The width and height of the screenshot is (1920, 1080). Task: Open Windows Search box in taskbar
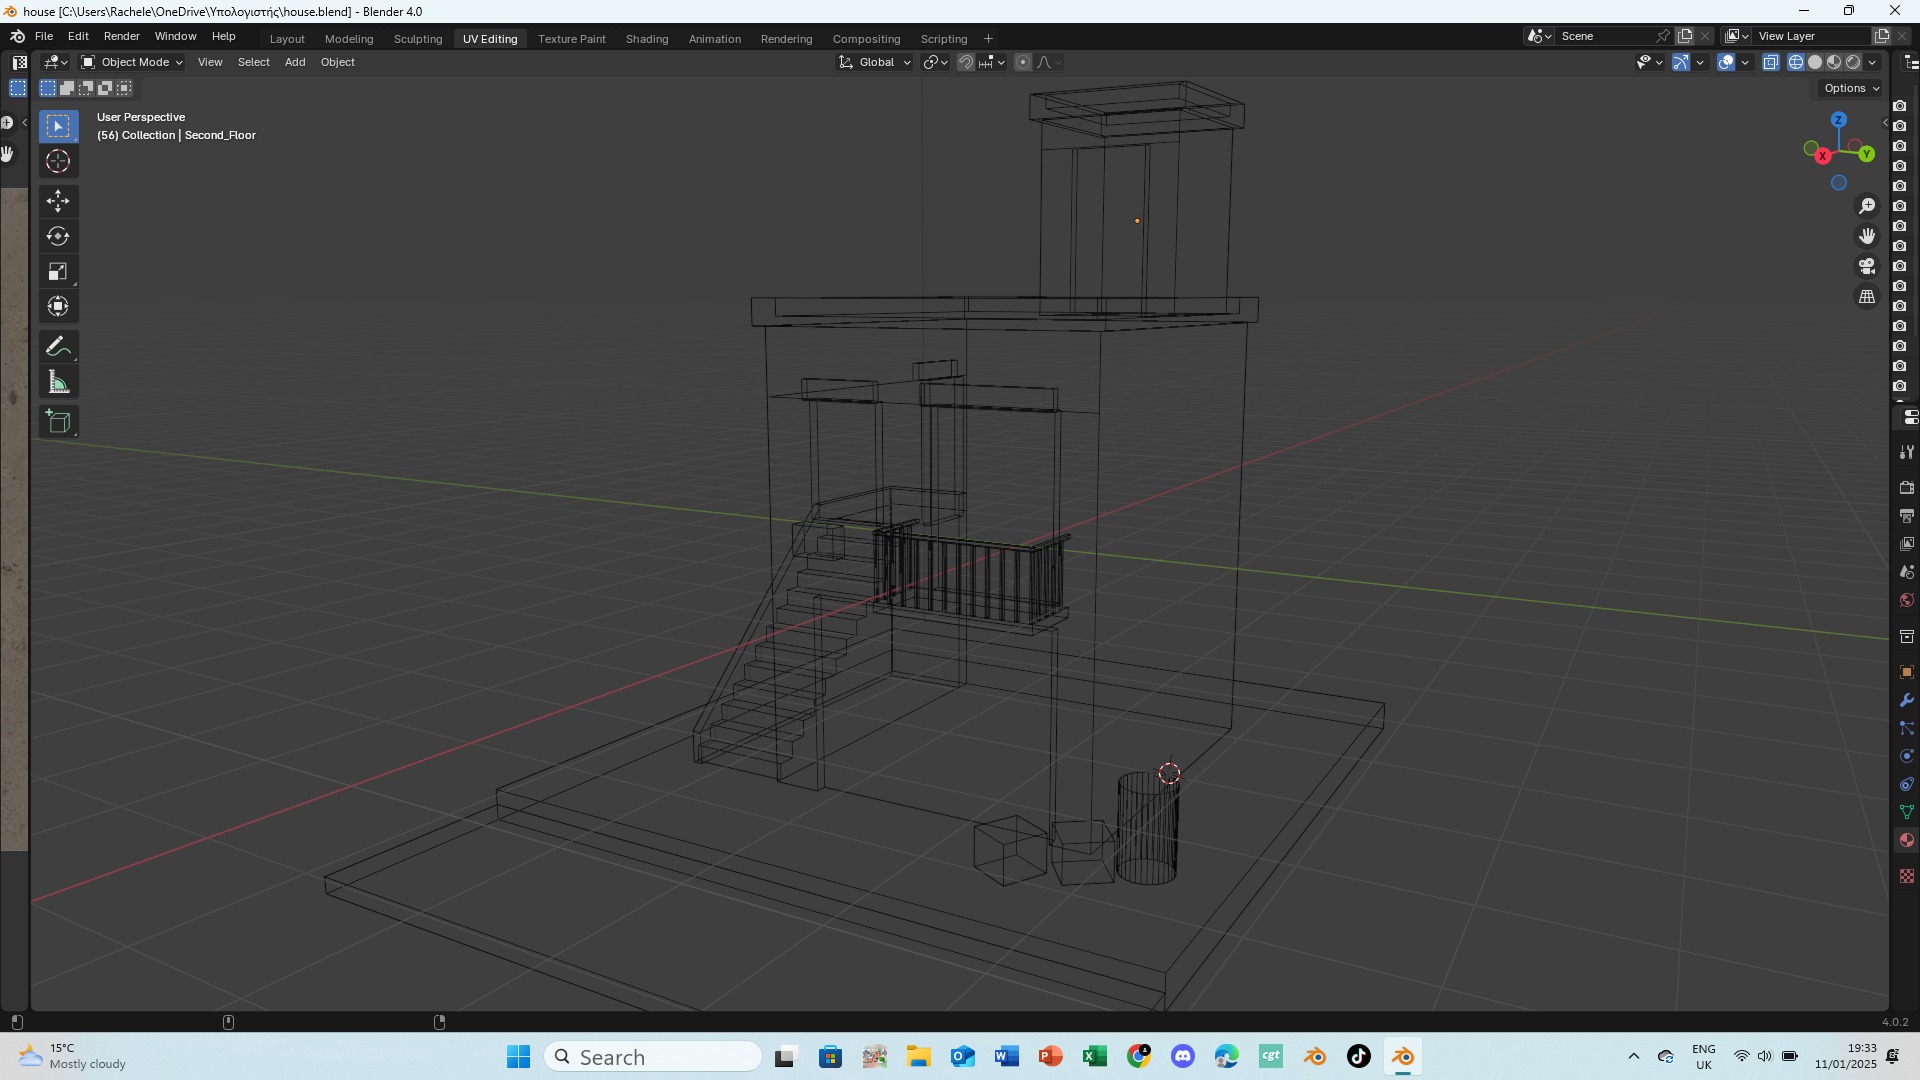pyautogui.click(x=653, y=1057)
